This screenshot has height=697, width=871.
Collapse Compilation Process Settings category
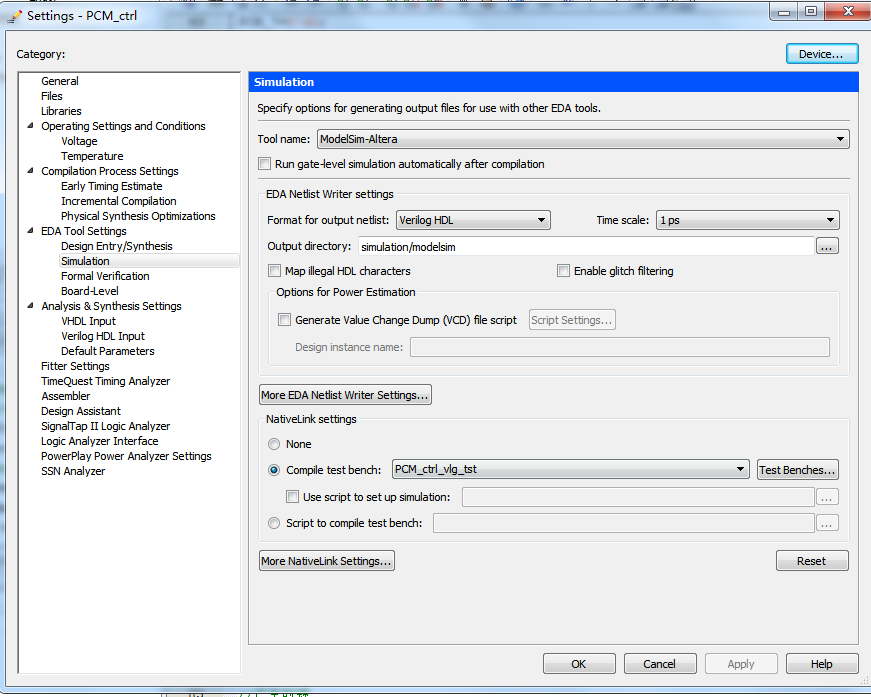tap(31, 171)
